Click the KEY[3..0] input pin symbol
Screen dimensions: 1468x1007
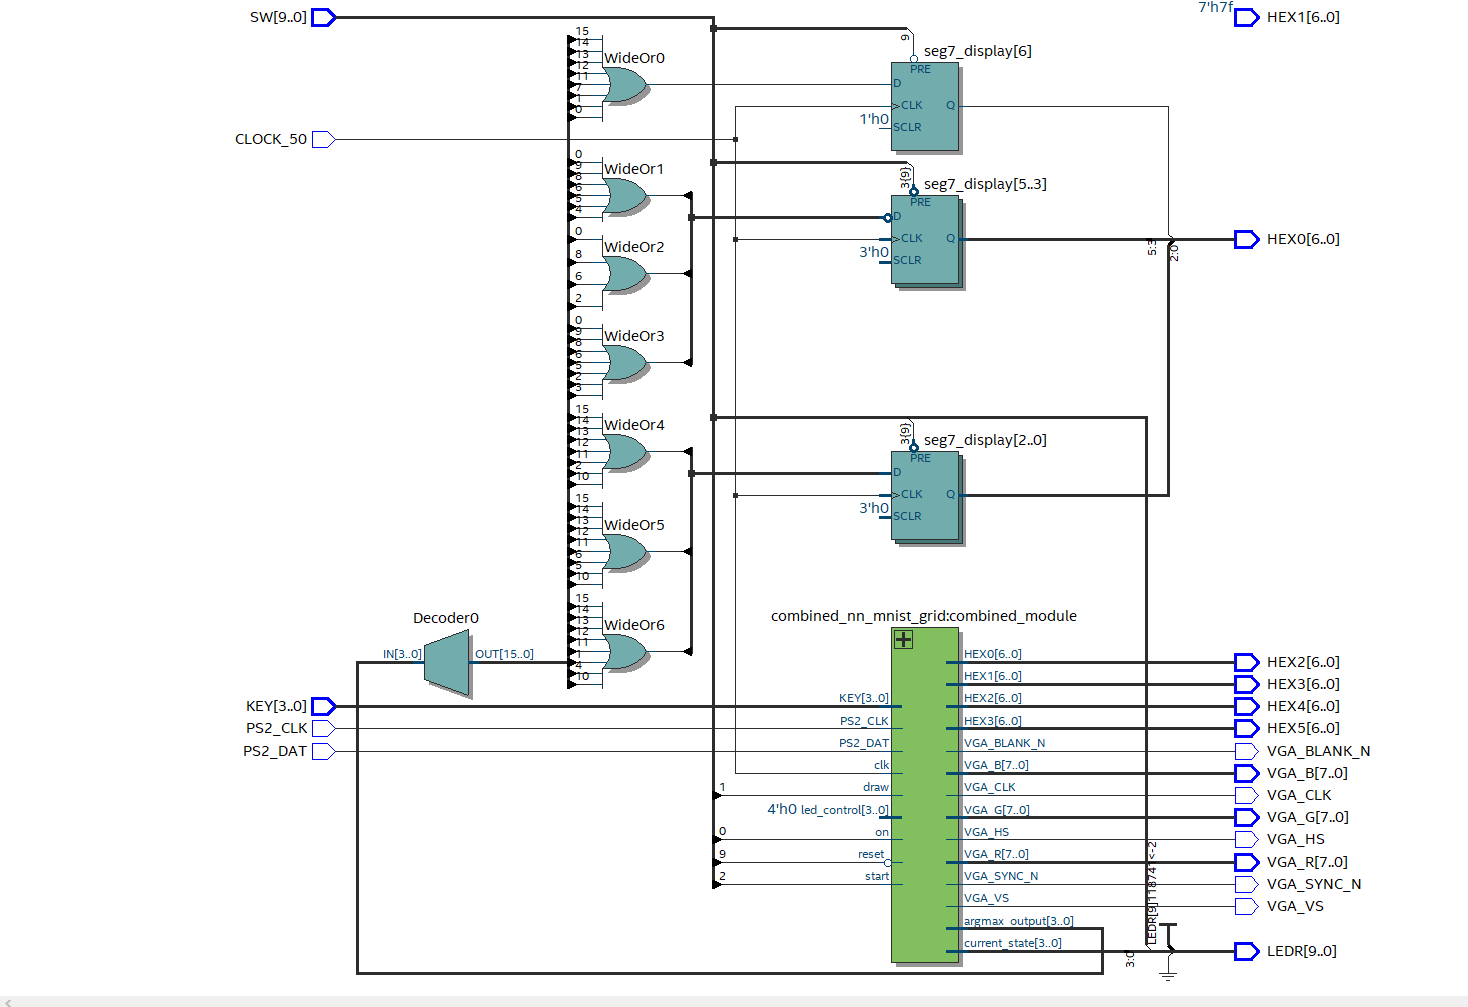pyautogui.click(x=323, y=706)
